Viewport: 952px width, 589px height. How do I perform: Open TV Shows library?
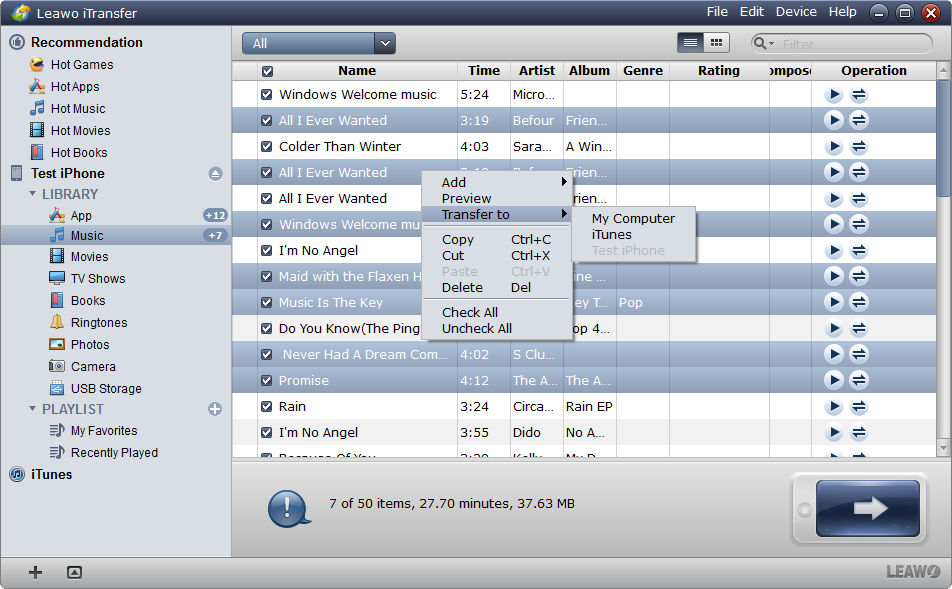tap(98, 279)
